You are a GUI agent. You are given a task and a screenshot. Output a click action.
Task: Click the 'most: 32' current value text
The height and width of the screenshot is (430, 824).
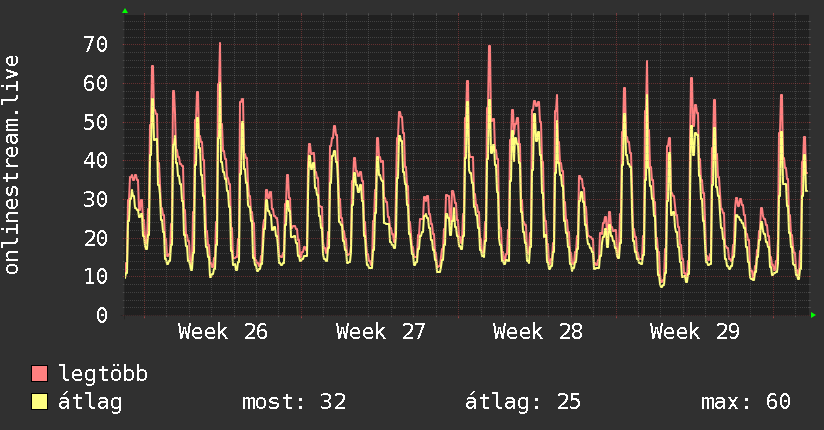coord(294,402)
